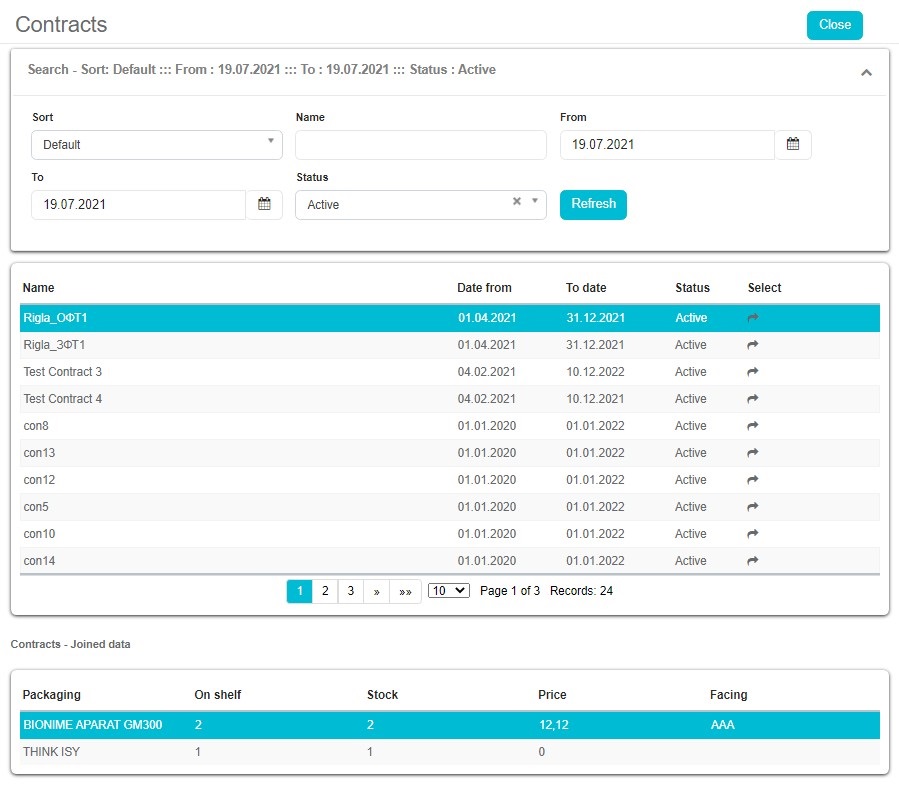Close the Contracts dialog
The image size is (899, 805).
834,25
